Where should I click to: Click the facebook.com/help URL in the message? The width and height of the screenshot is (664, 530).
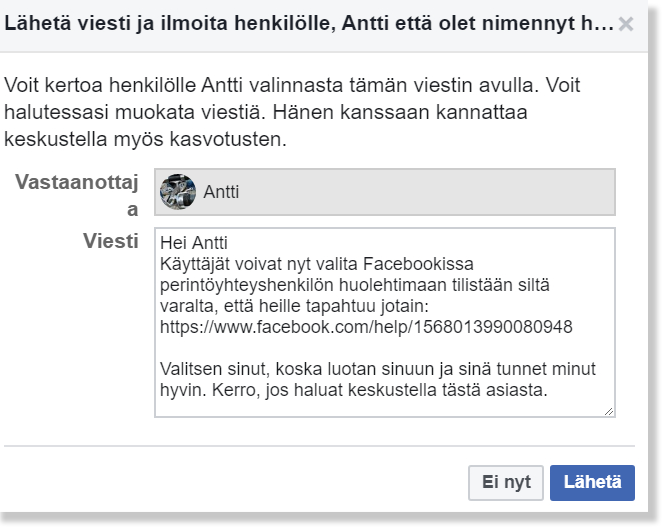coord(365,327)
